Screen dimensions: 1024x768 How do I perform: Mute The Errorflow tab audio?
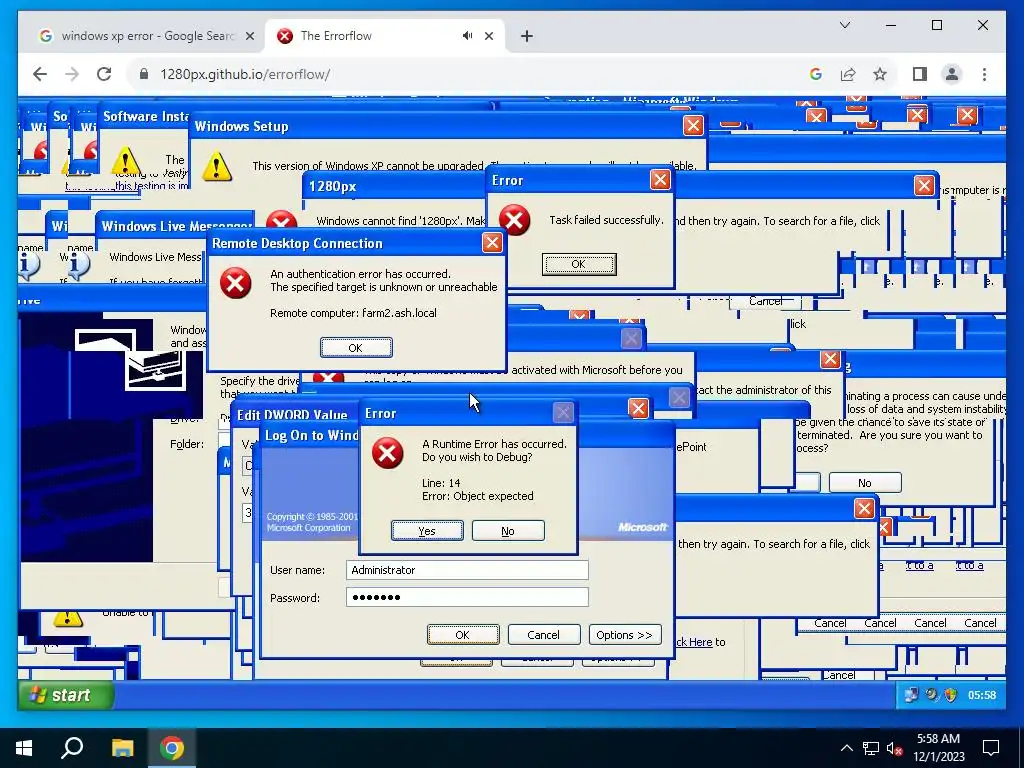coord(468,36)
